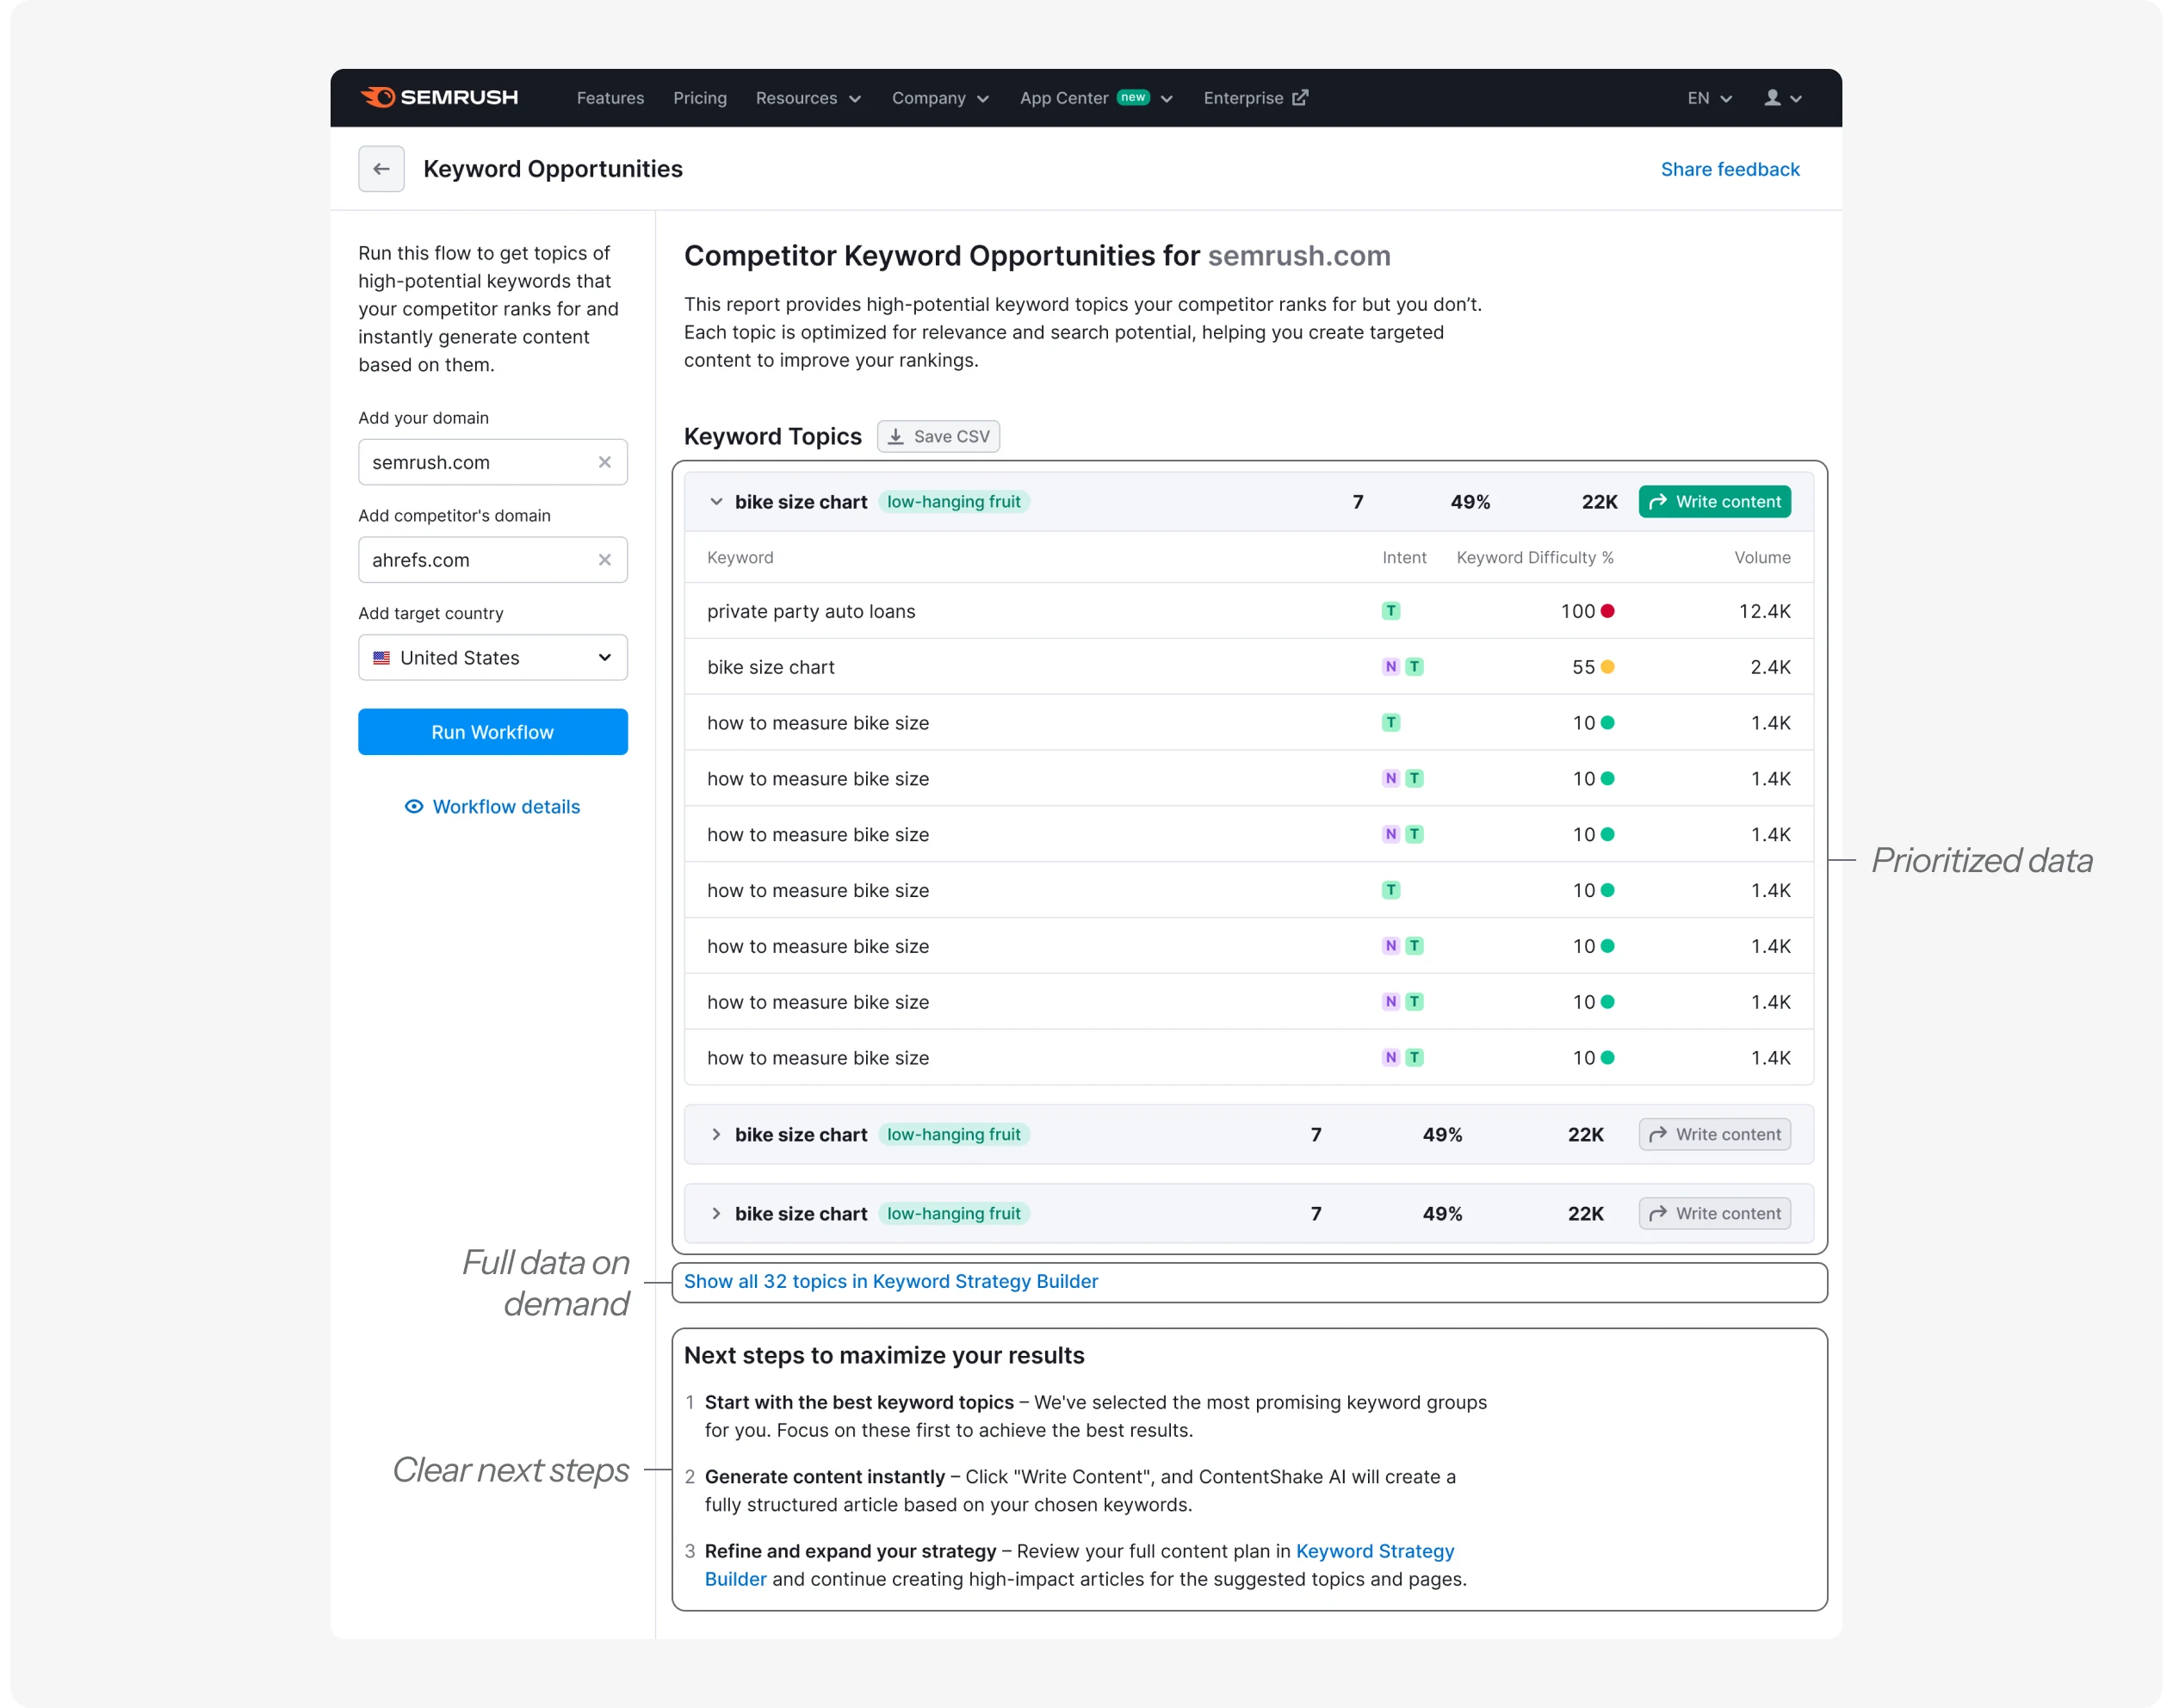Click the Run Workflow button
The height and width of the screenshot is (1708, 2173).
[x=492, y=732]
